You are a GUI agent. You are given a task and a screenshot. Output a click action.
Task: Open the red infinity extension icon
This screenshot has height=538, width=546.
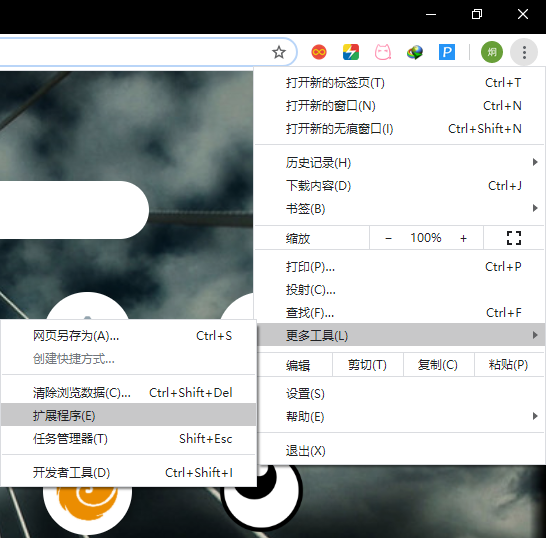pos(319,52)
